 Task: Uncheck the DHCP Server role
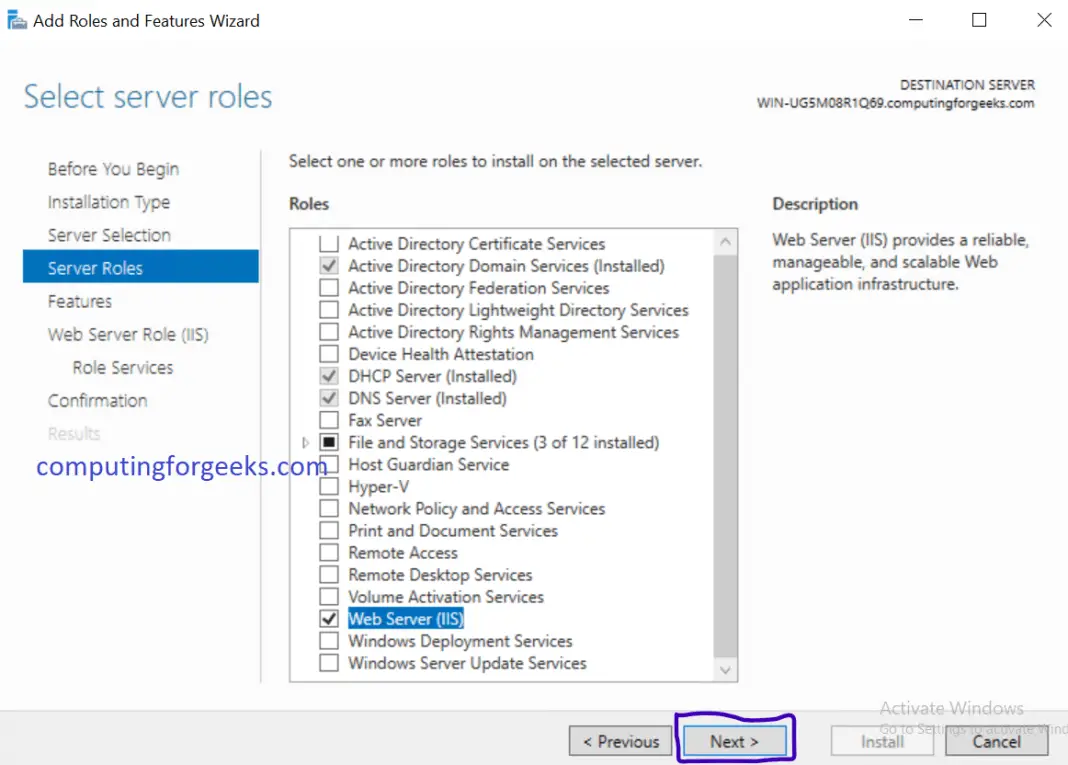point(330,376)
